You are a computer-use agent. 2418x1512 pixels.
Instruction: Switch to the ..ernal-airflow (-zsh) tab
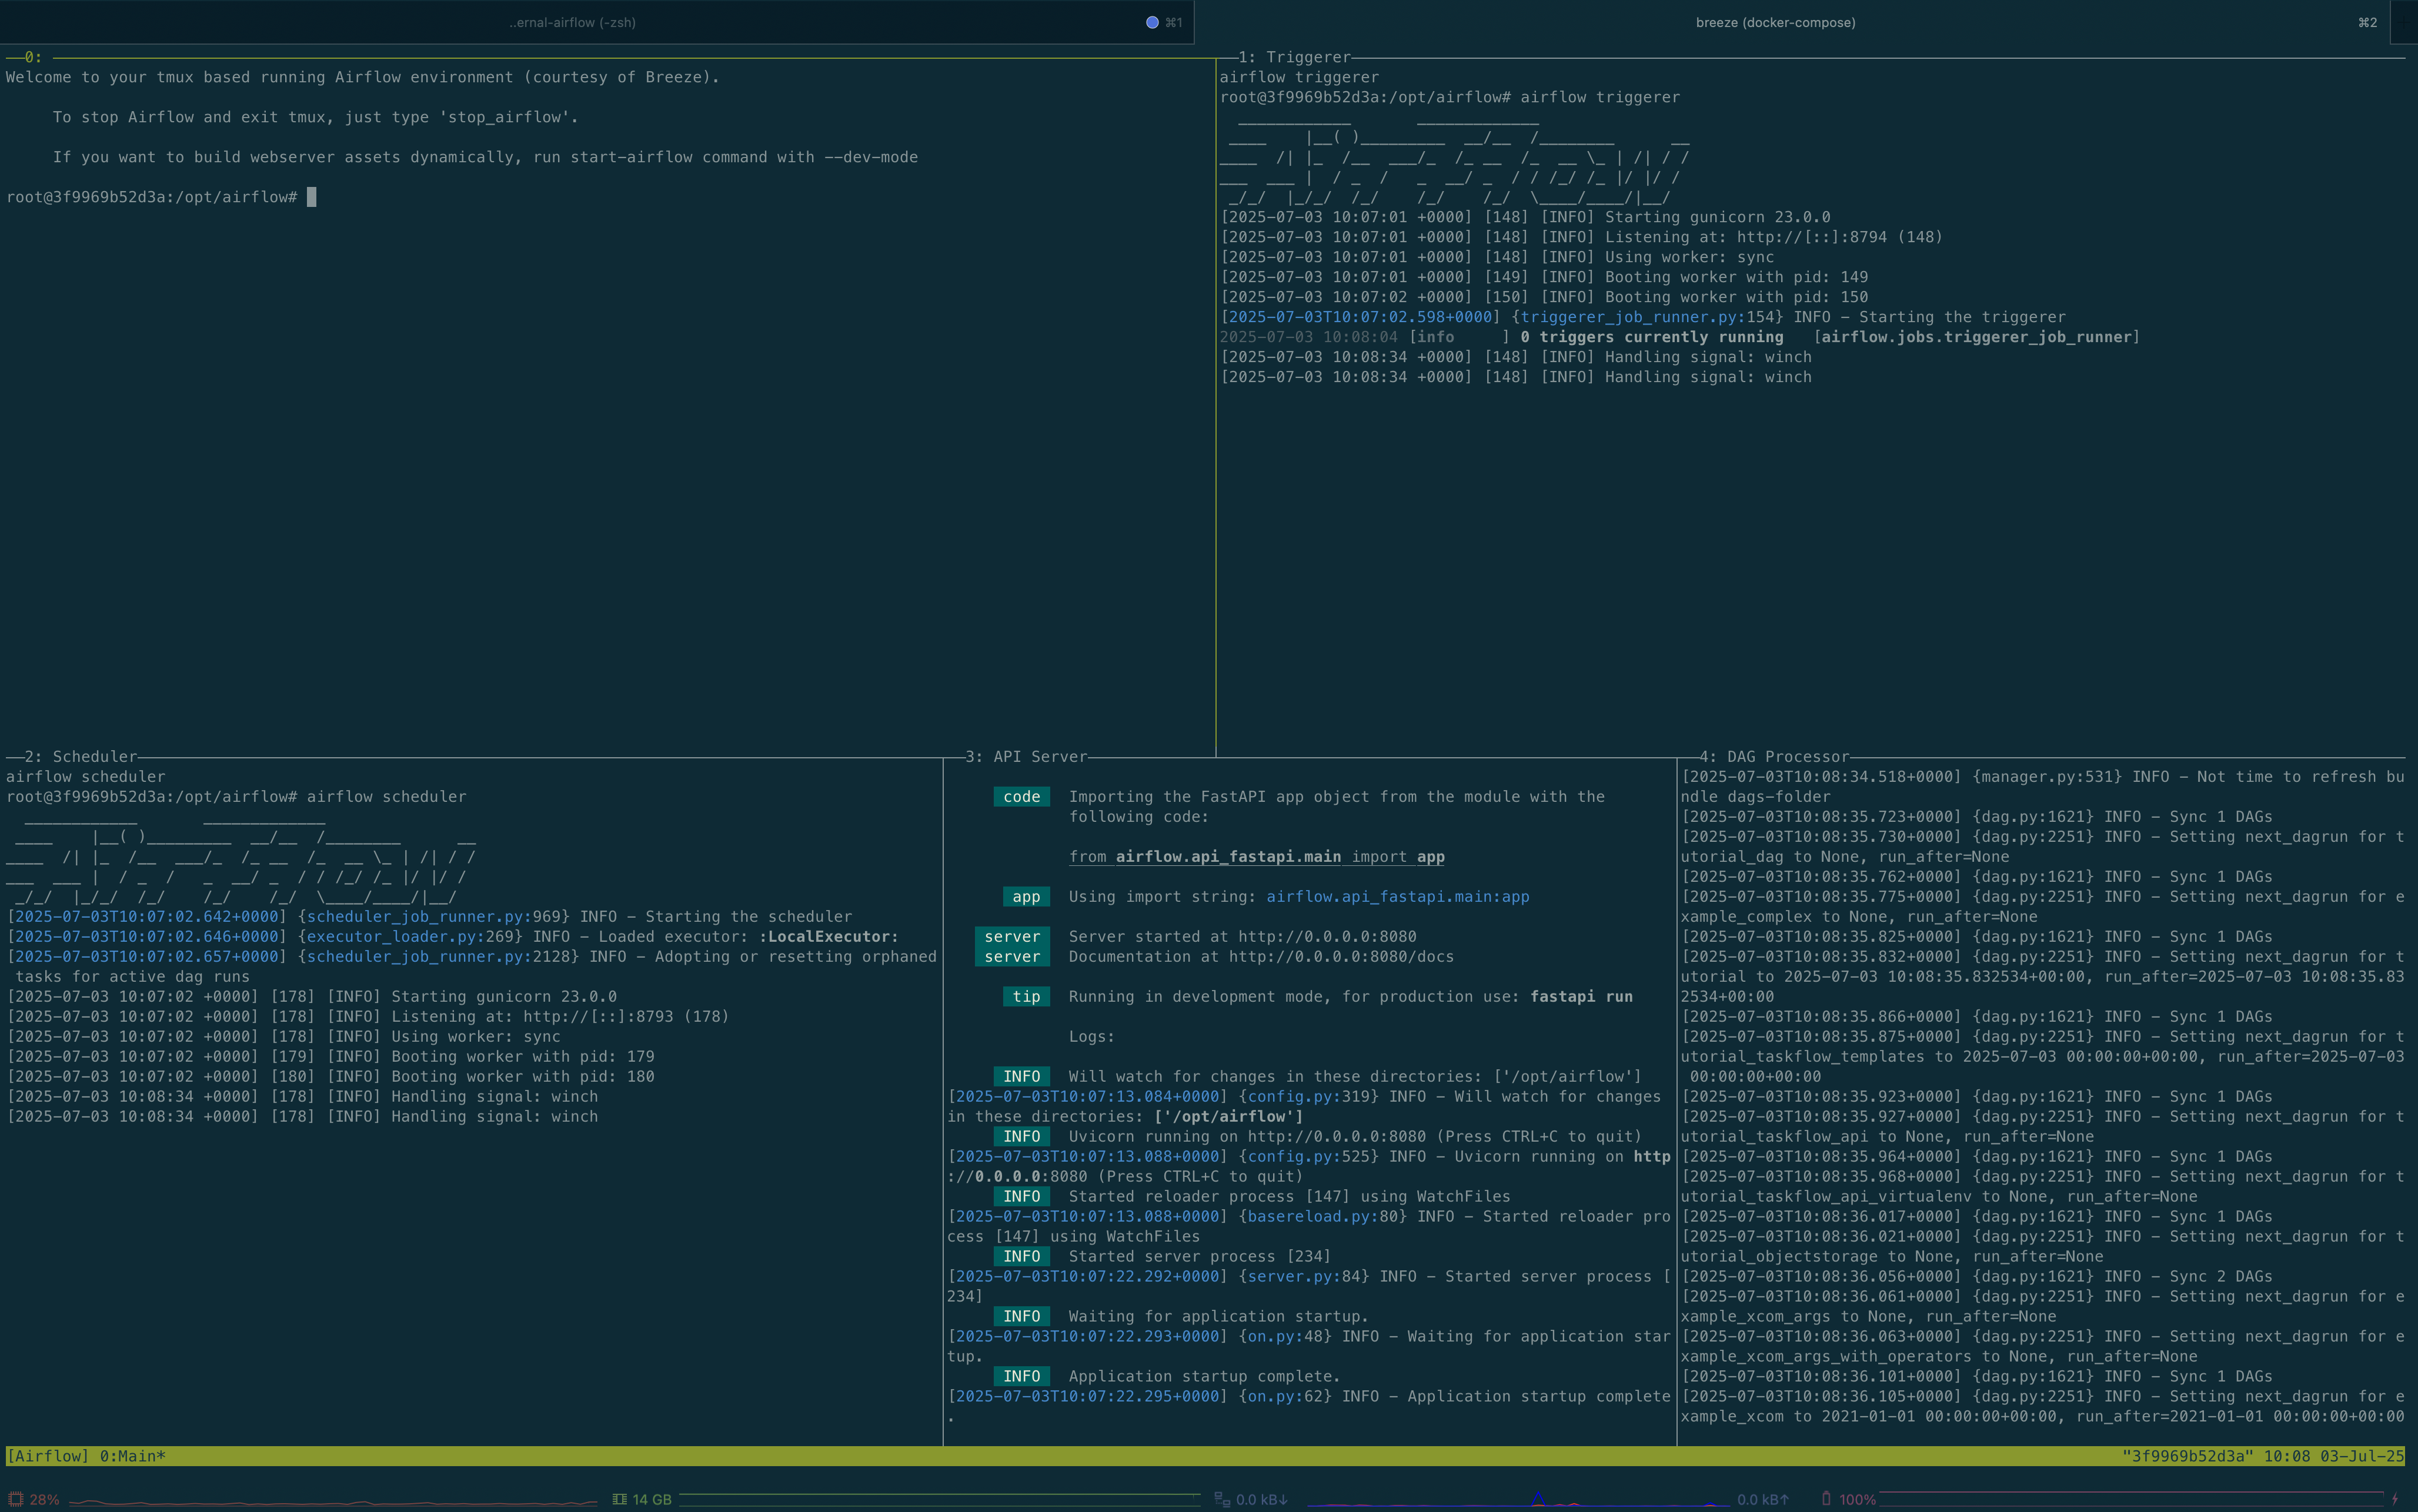[597, 22]
